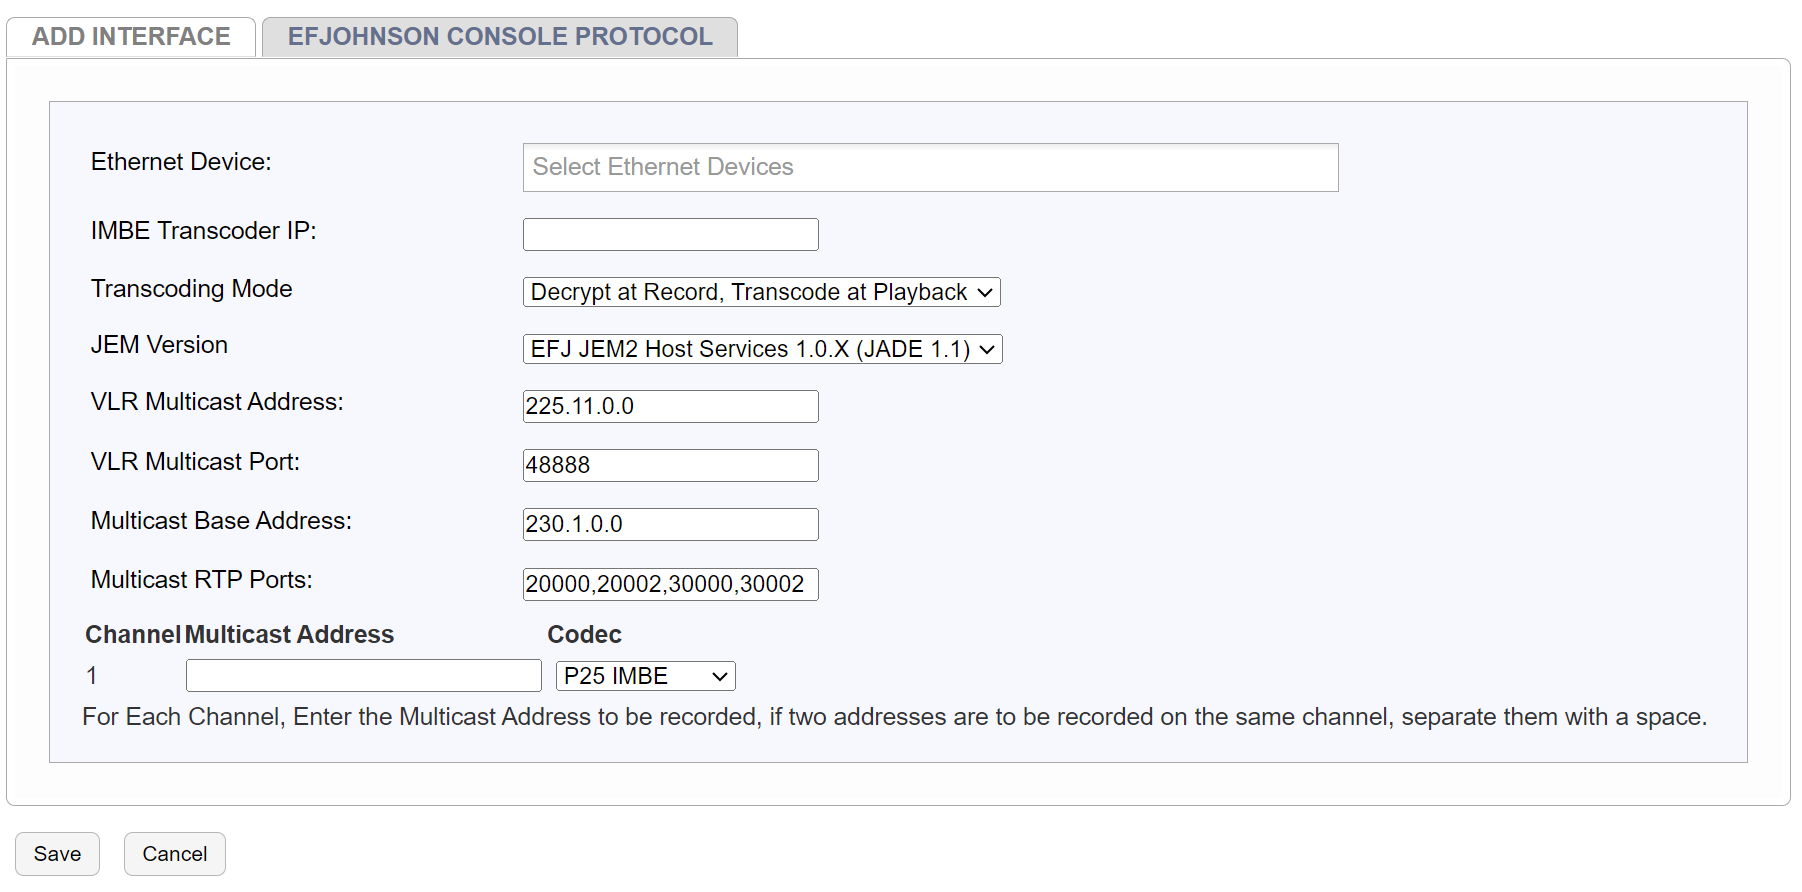Image resolution: width=1802 pixels, height=892 pixels.
Task: Focus the IMBE Transcoder IP input
Action: point(670,235)
